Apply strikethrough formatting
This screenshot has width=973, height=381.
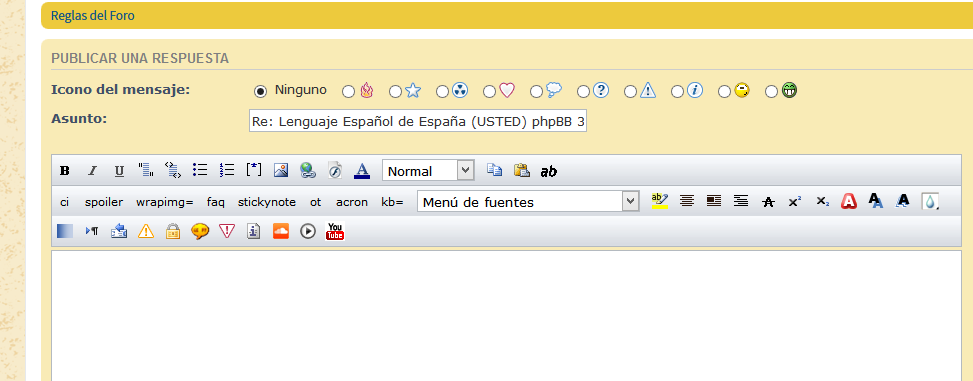768,202
